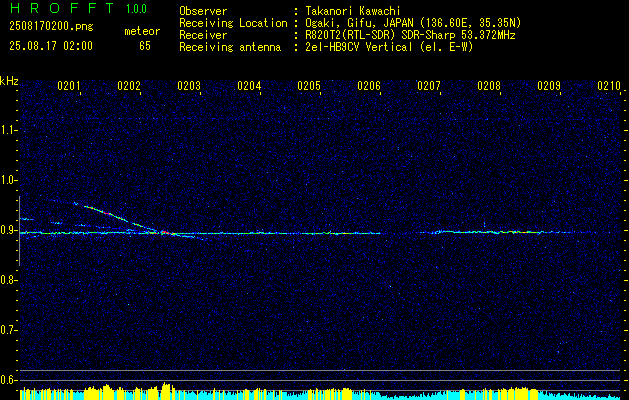Click version number 1.0.0

click(x=136, y=9)
